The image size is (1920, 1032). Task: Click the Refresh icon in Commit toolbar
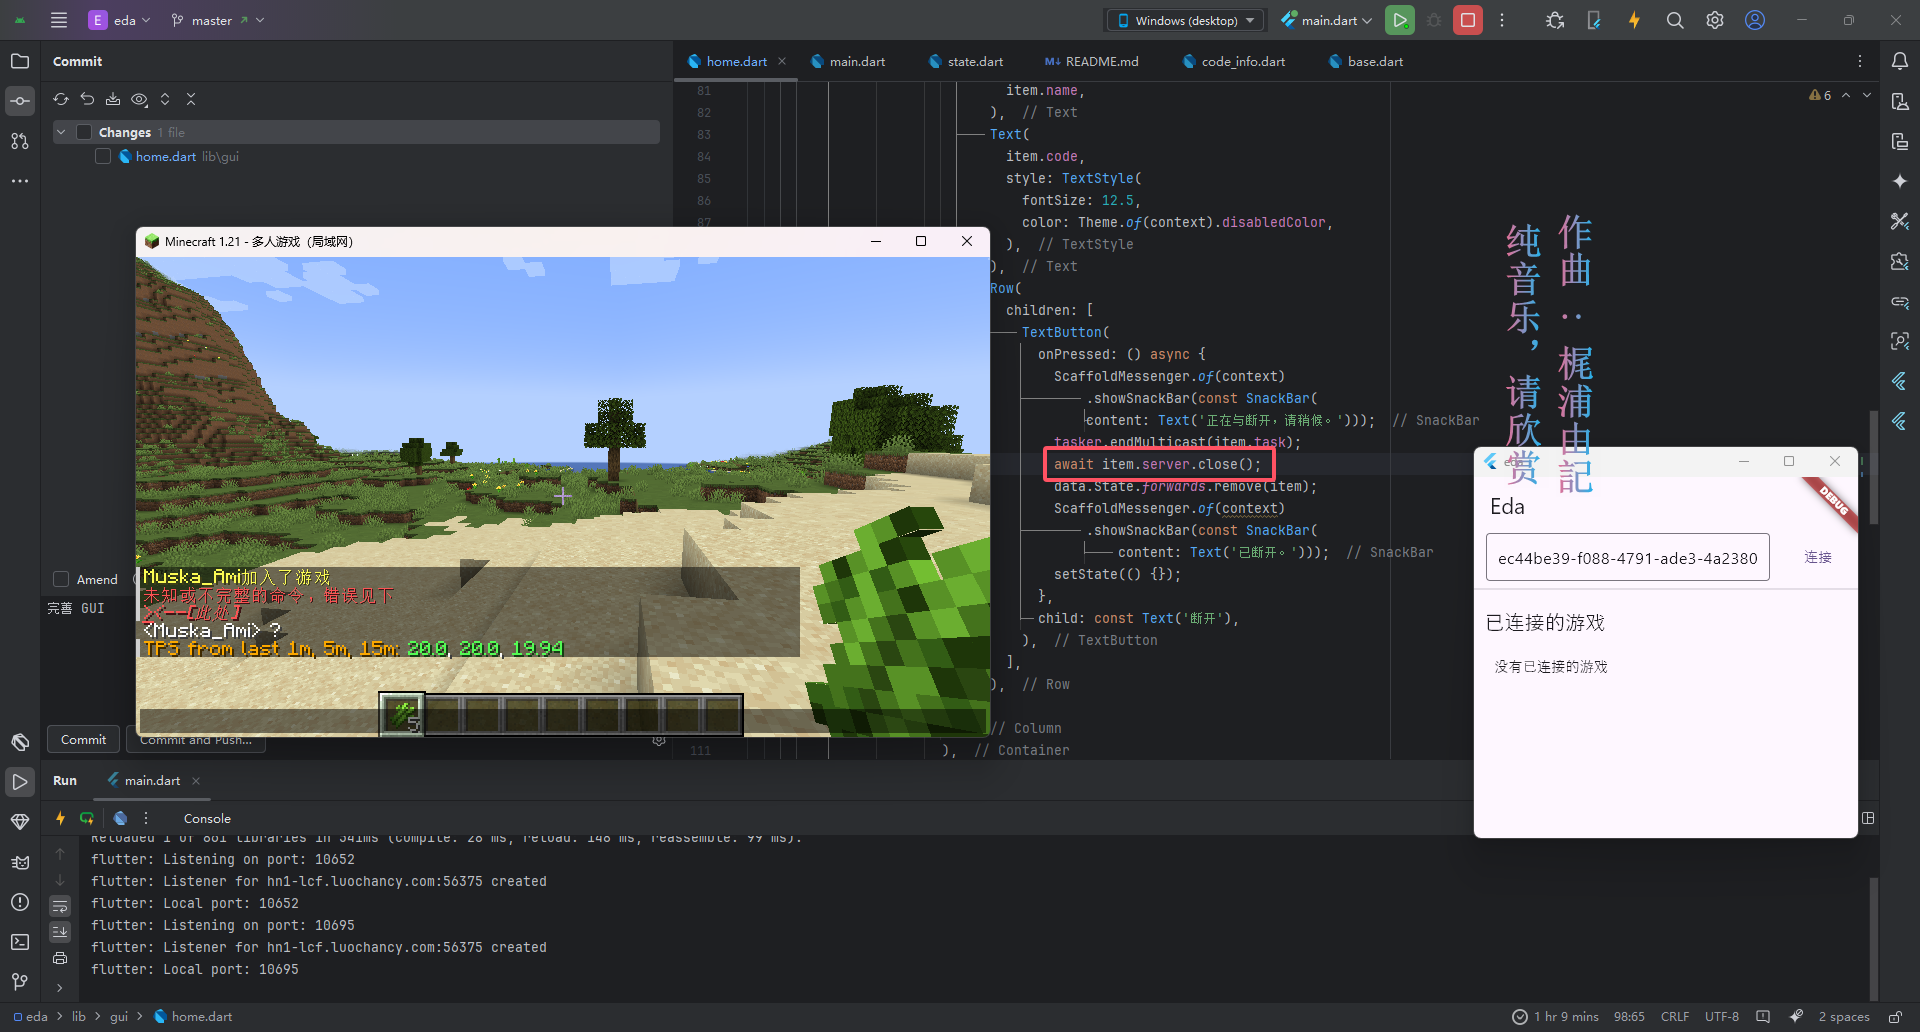[x=61, y=99]
